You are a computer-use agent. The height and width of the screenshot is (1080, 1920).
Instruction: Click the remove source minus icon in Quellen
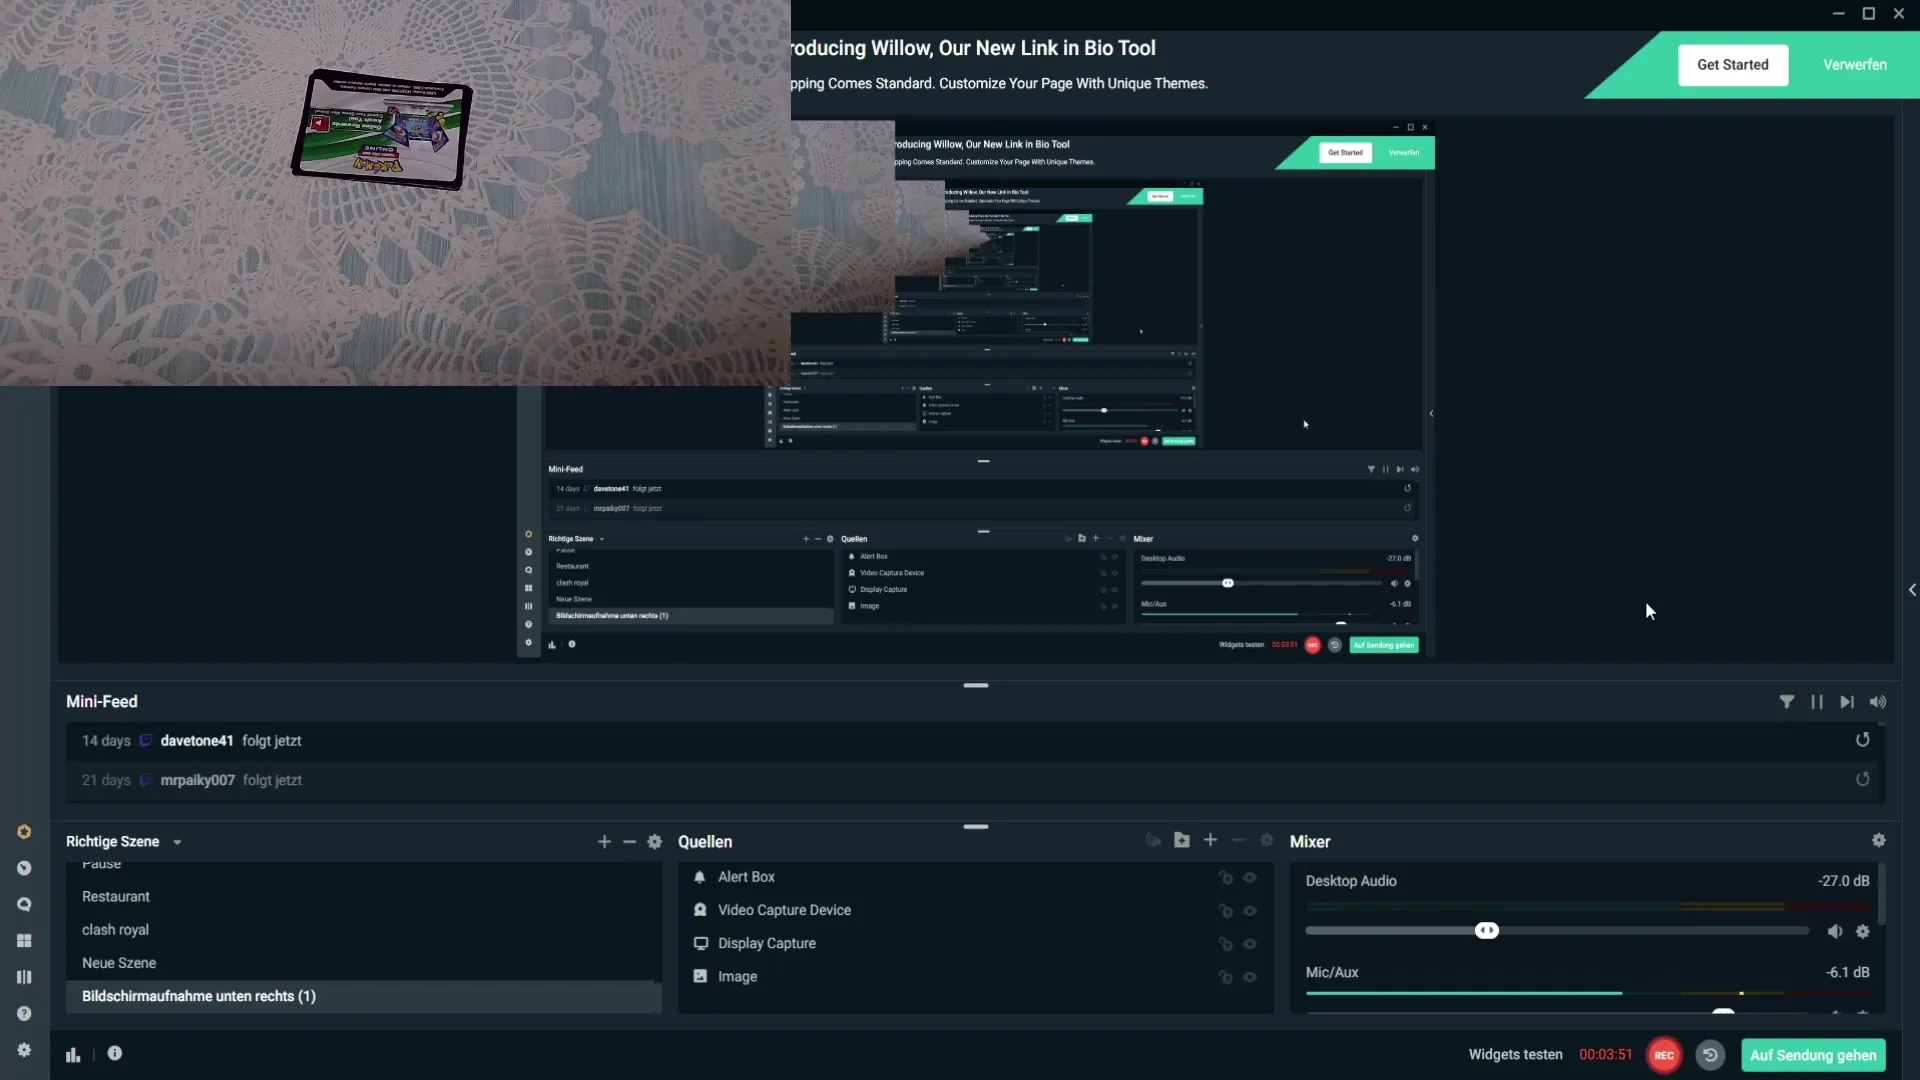coord(1239,840)
